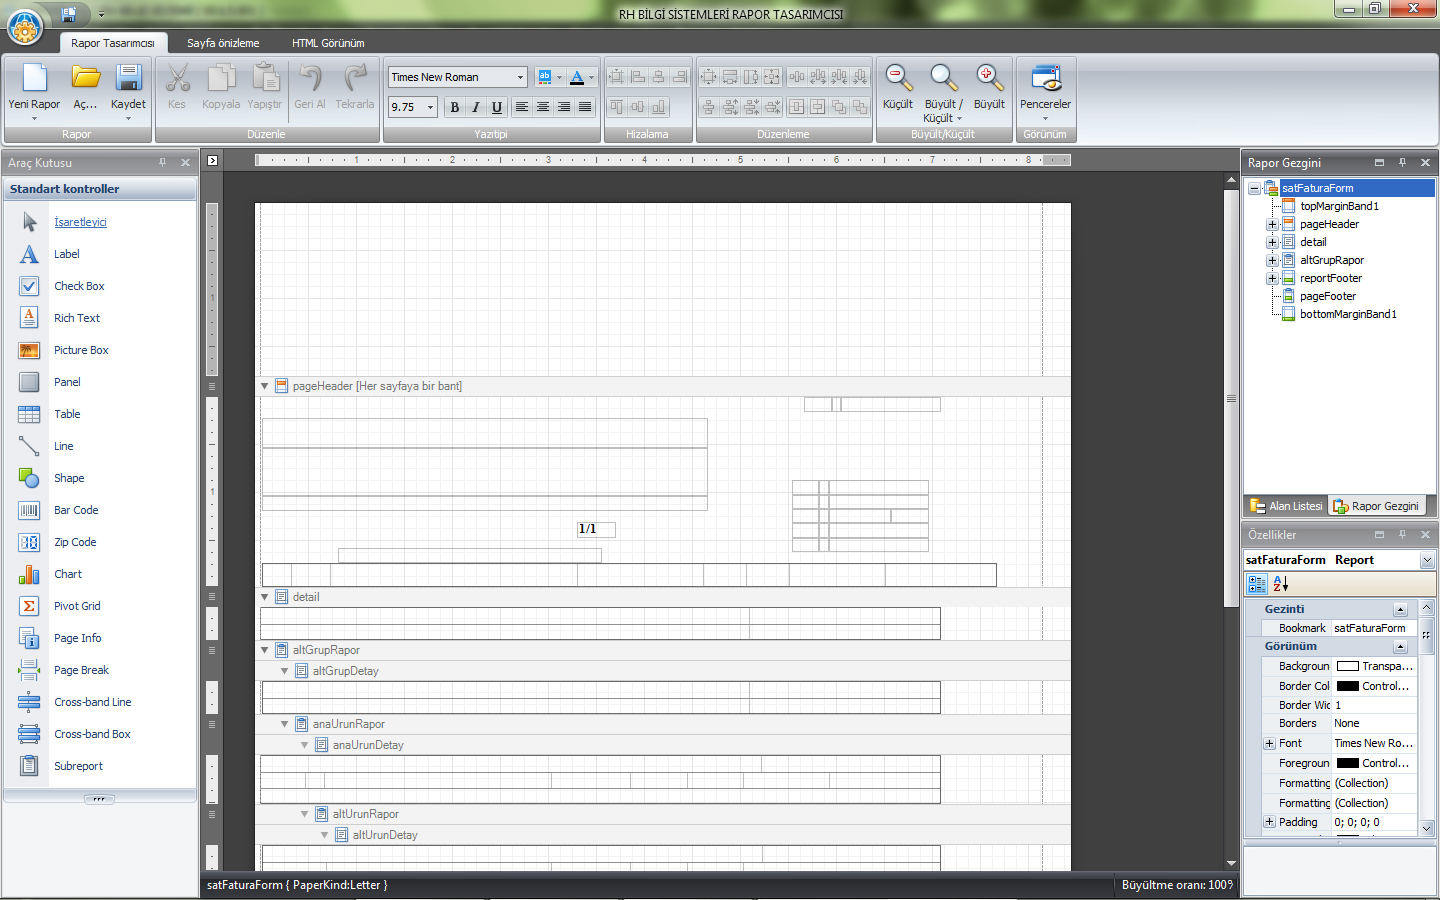Switch to Alan Listesi panel
Screen dimensions: 1440x900
coord(1286,506)
